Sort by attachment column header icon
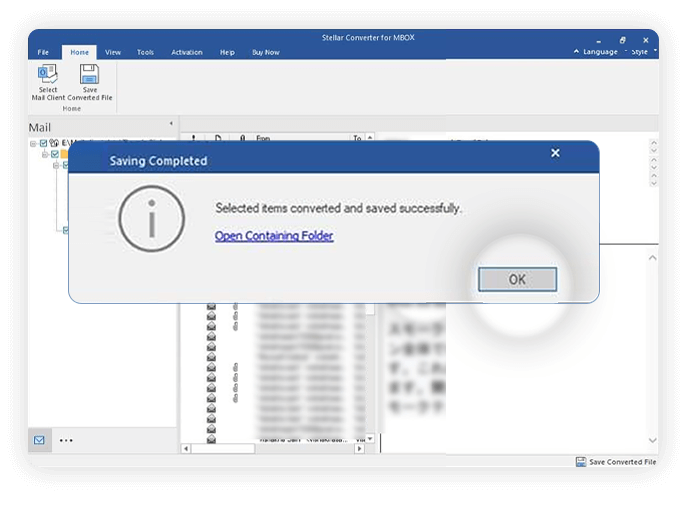699x518 pixels. (242, 138)
